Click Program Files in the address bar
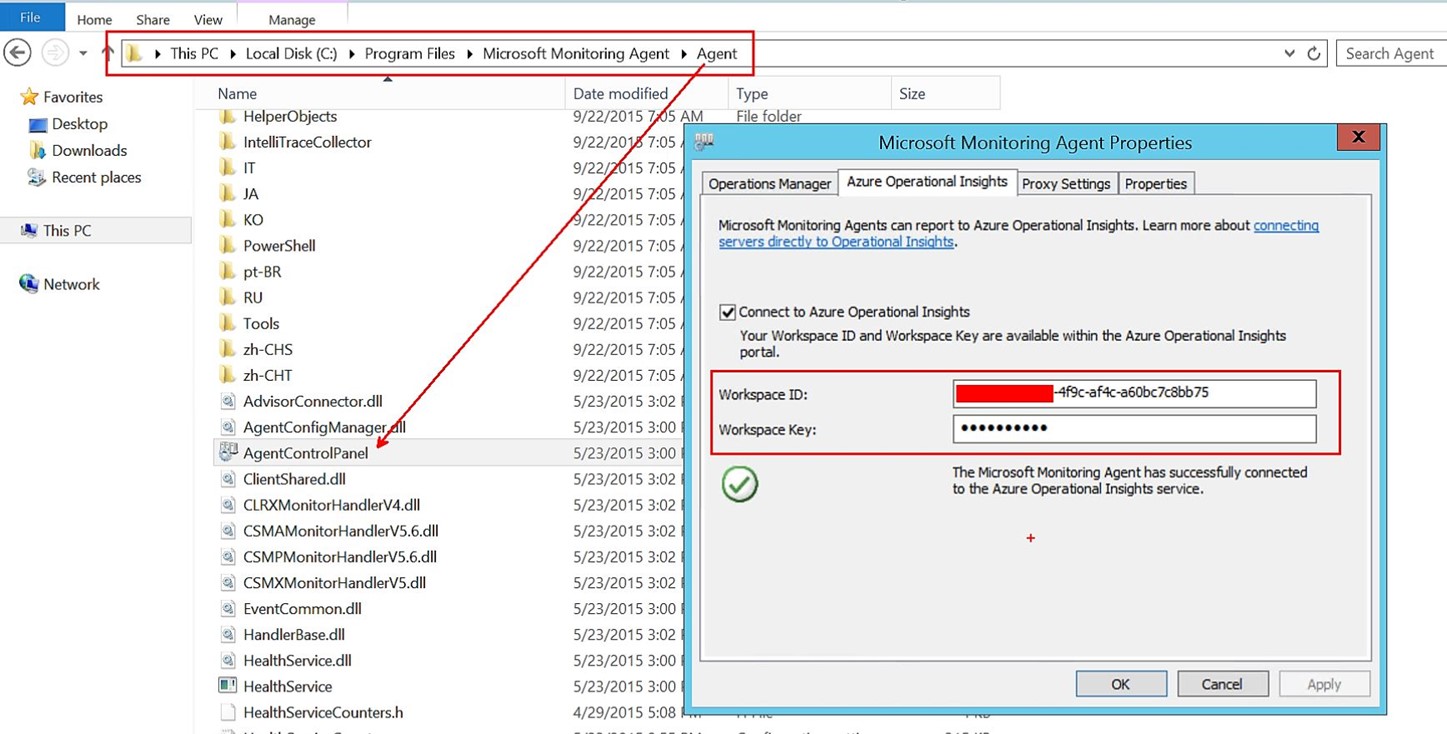 click(x=409, y=54)
